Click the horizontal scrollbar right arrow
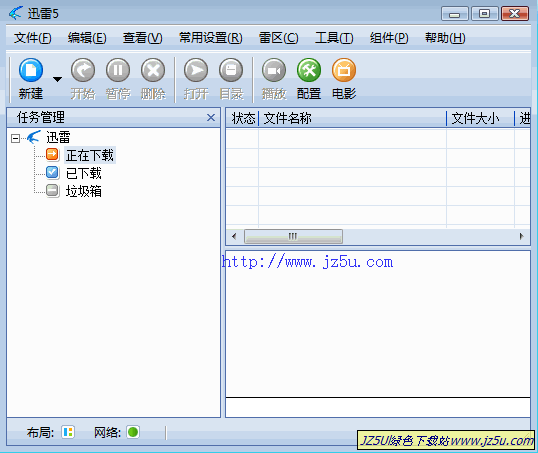This screenshot has height=453, width=538. click(522, 236)
